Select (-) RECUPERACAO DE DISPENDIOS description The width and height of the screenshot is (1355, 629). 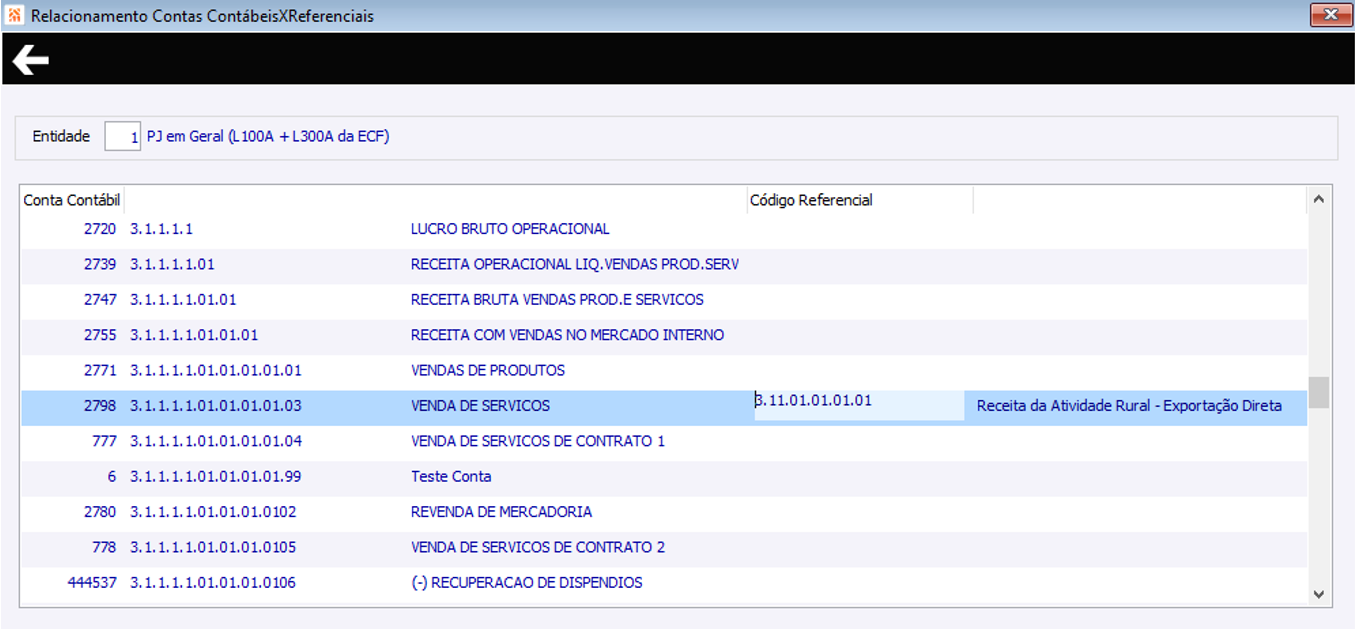coord(527,583)
